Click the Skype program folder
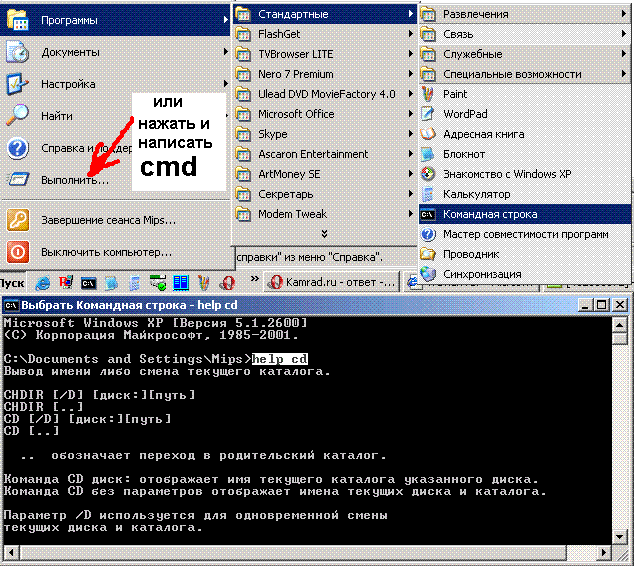 pos(273,134)
